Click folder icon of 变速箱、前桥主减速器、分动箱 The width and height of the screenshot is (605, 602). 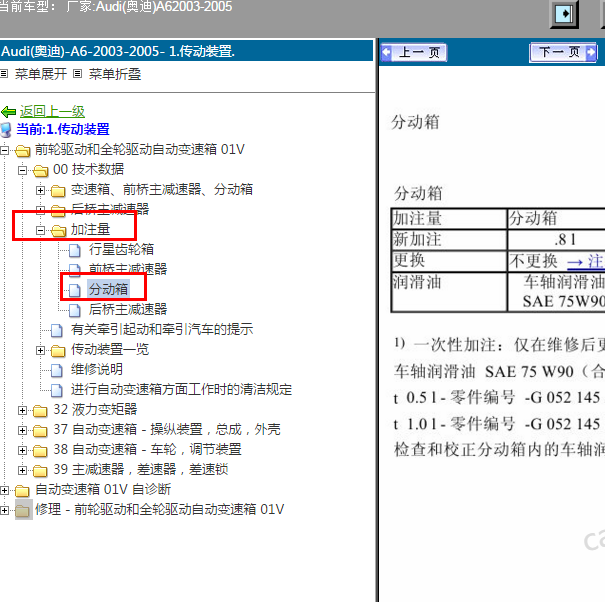[58, 190]
